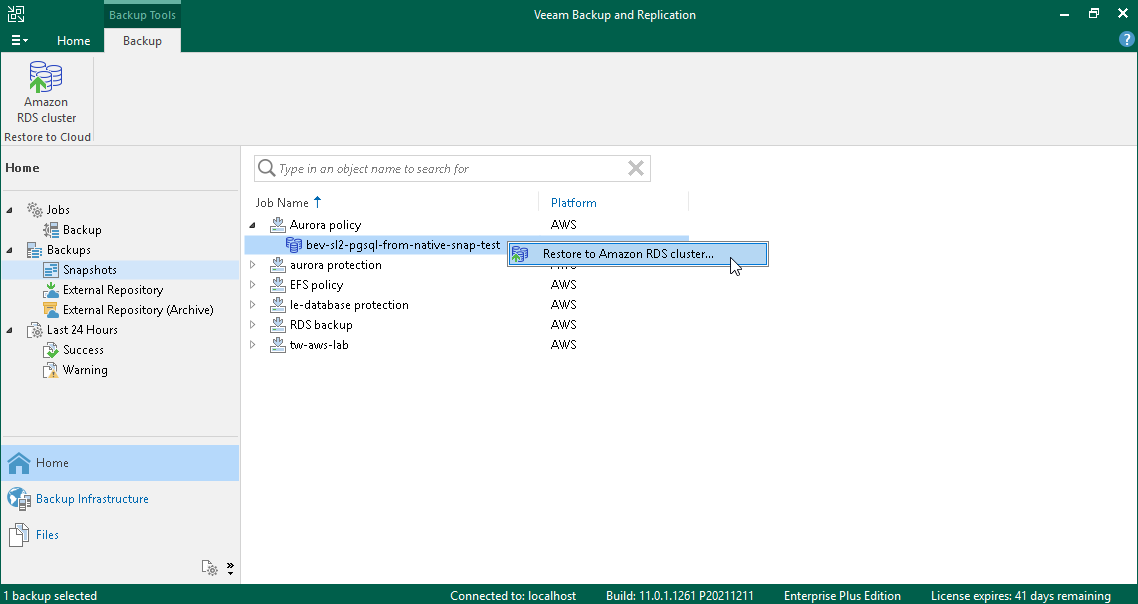Screen dimensions: 1138x604
Task: Collapse the Last 24 Hours tree node
Action: click(9, 330)
